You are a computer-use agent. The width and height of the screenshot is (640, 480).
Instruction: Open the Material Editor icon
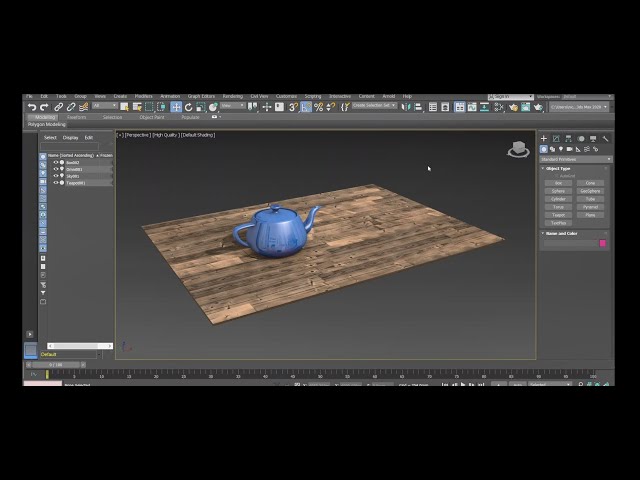[x=499, y=107]
